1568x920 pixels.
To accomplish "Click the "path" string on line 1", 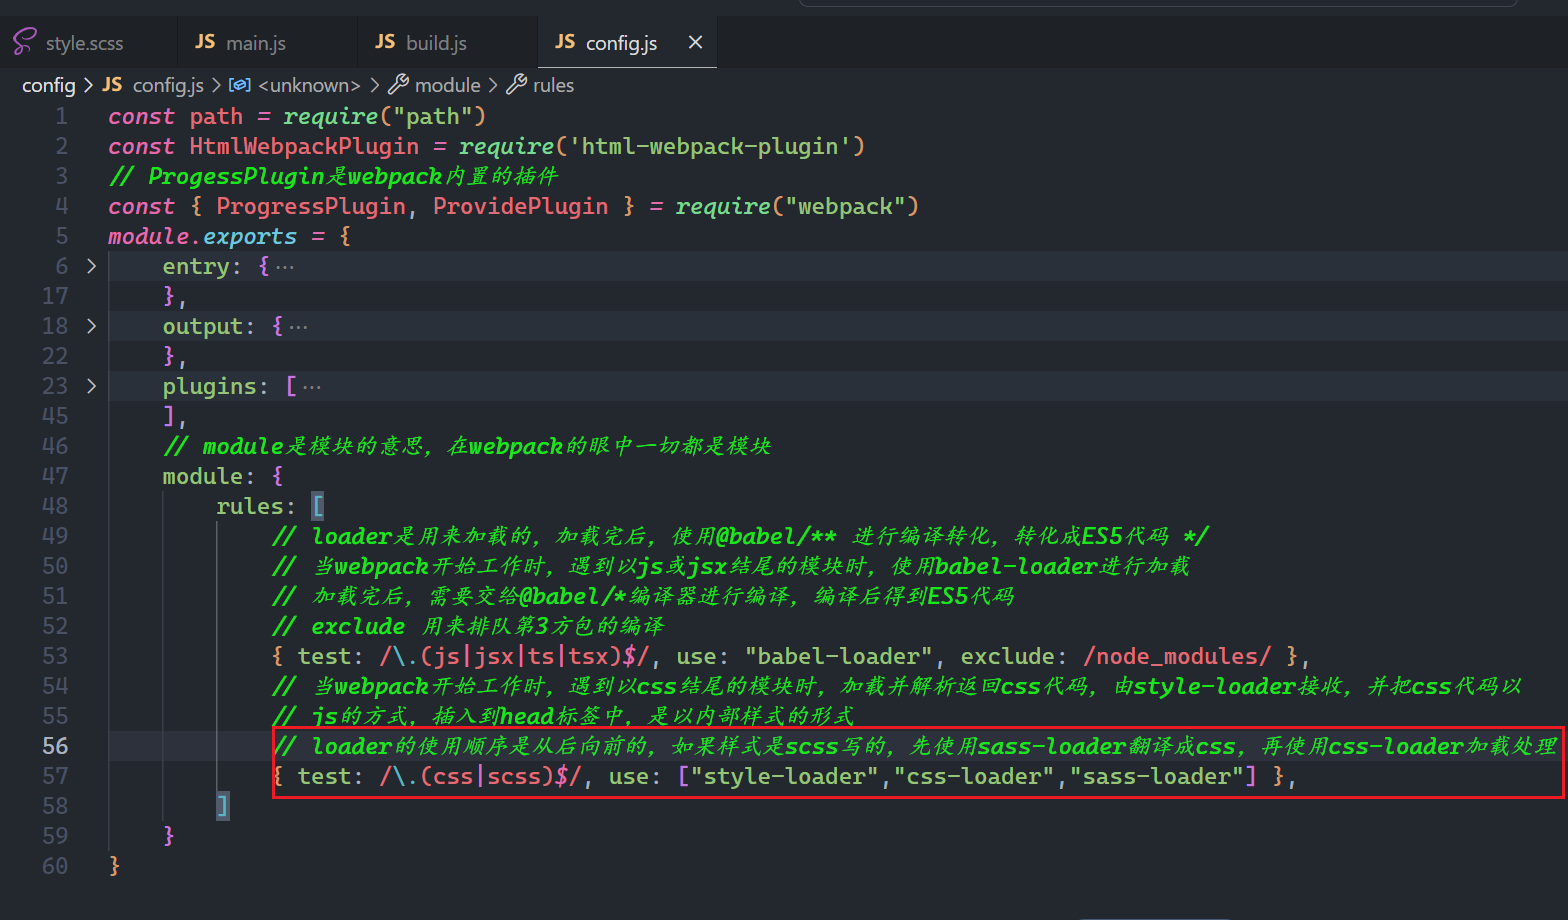I will [x=432, y=116].
